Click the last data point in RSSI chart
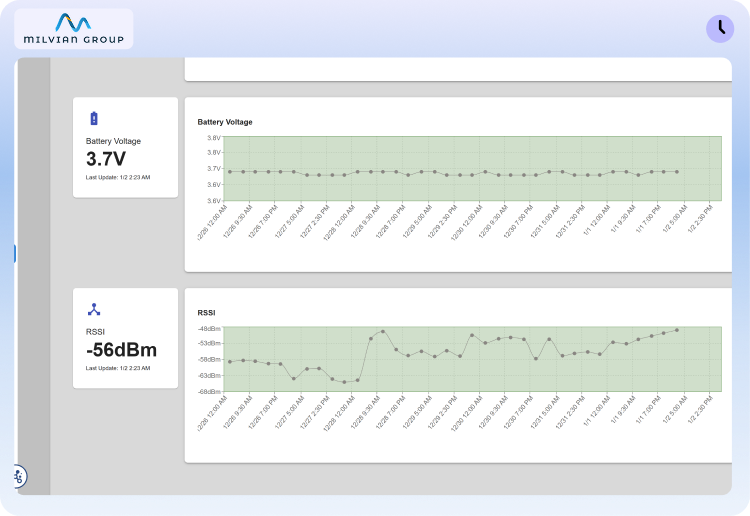 pos(676,330)
